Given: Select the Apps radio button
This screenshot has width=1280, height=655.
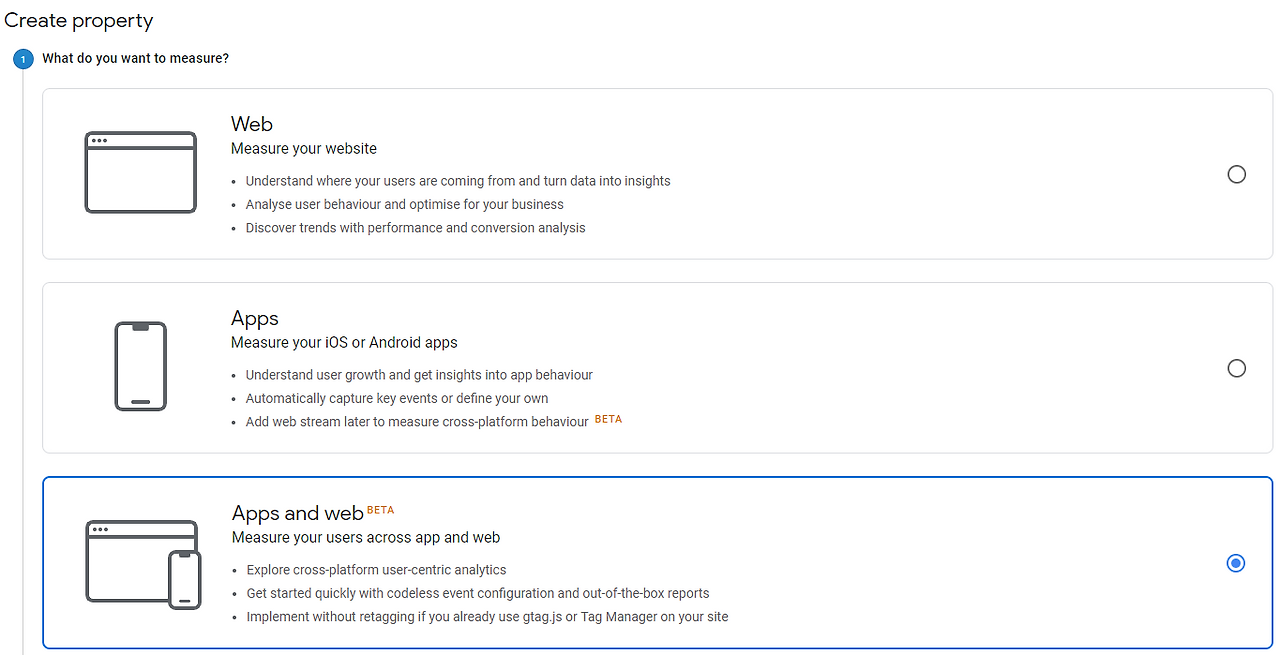Looking at the screenshot, I should tap(1236, 368).
